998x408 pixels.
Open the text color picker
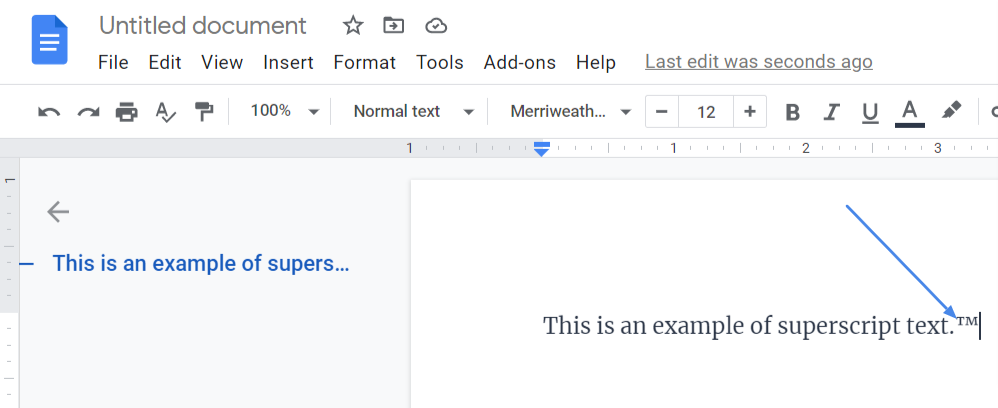pyautogui.click(x=909, y=112)
